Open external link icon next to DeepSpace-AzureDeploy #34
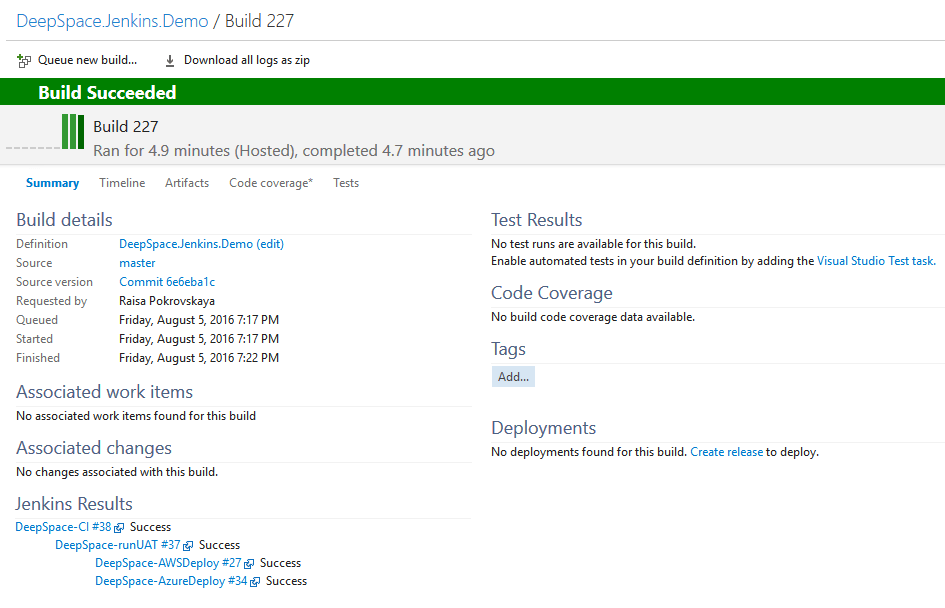The height and width of the screenshot is (608, 945). click(x=255, y=582)
